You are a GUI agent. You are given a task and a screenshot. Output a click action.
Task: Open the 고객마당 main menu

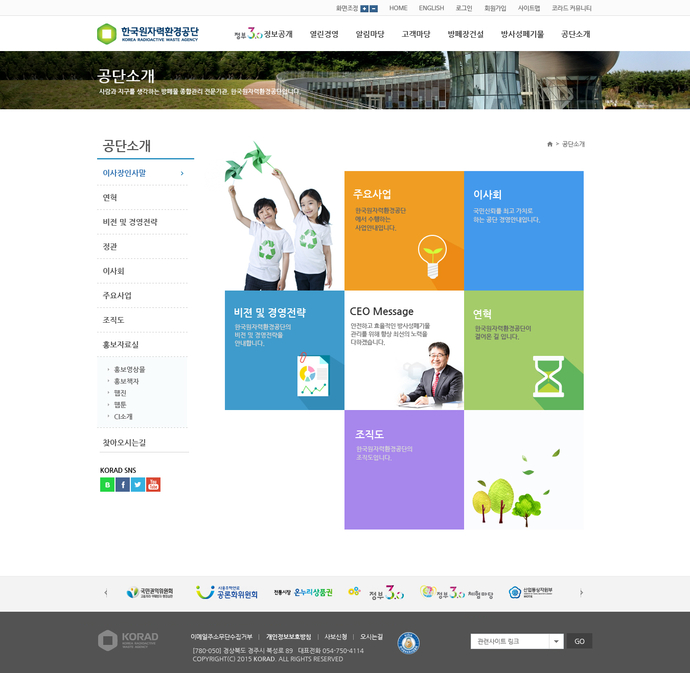point(416,34)
